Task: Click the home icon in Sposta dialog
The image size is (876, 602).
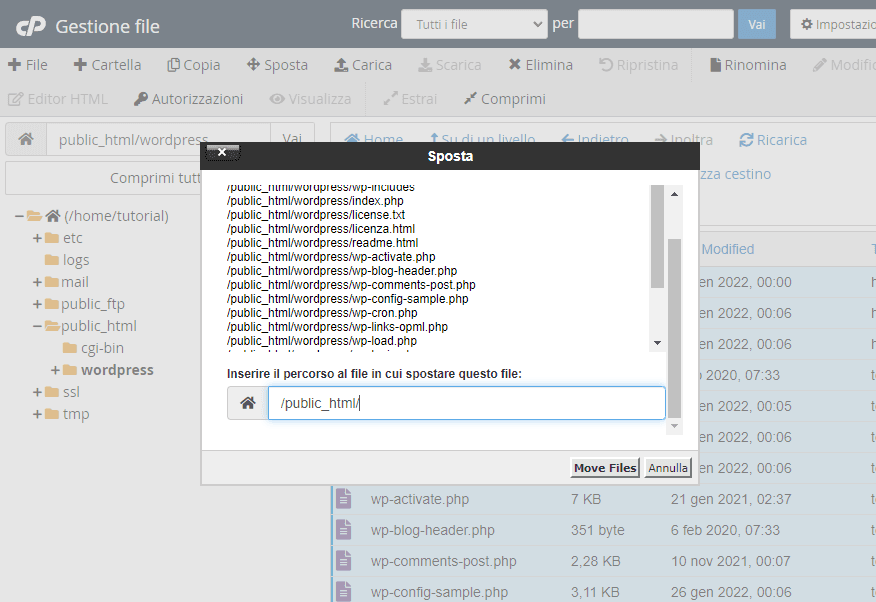Action: tap(247, 403)
